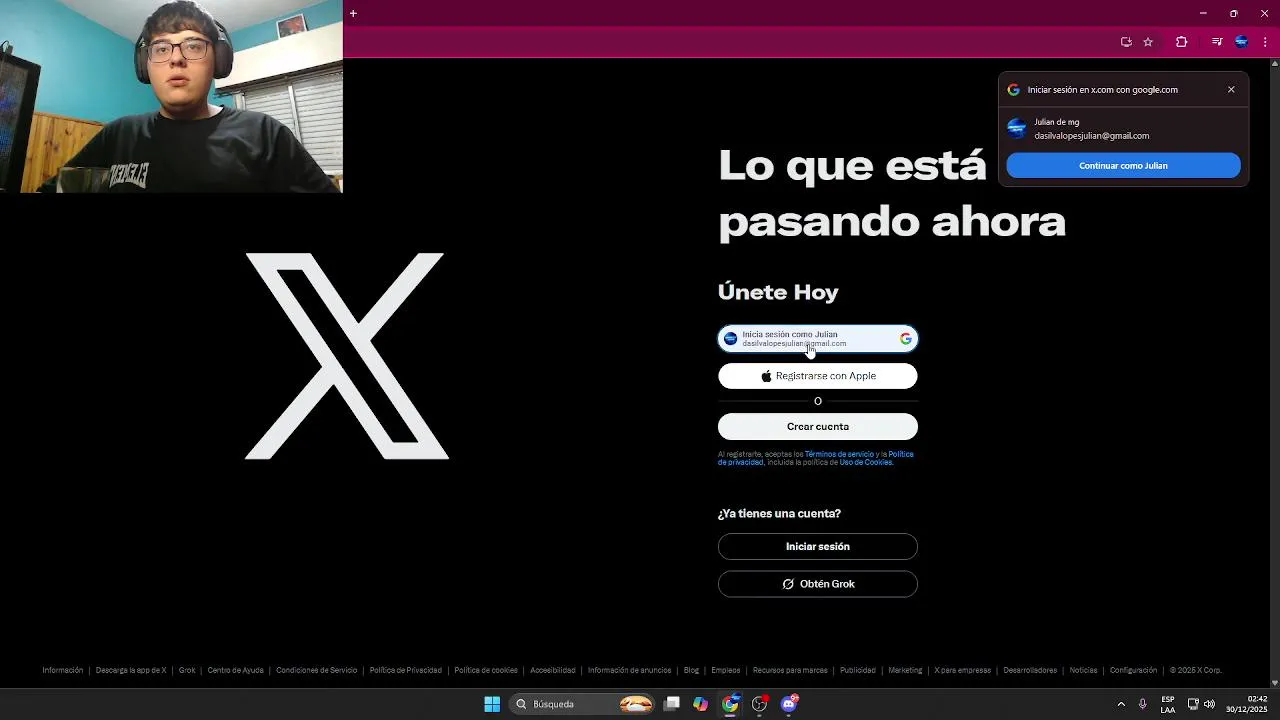Open Copilot icon on the taskbar
This screenshot has height=720, width=1280.
pyautogui.click(x=701, y=704)
